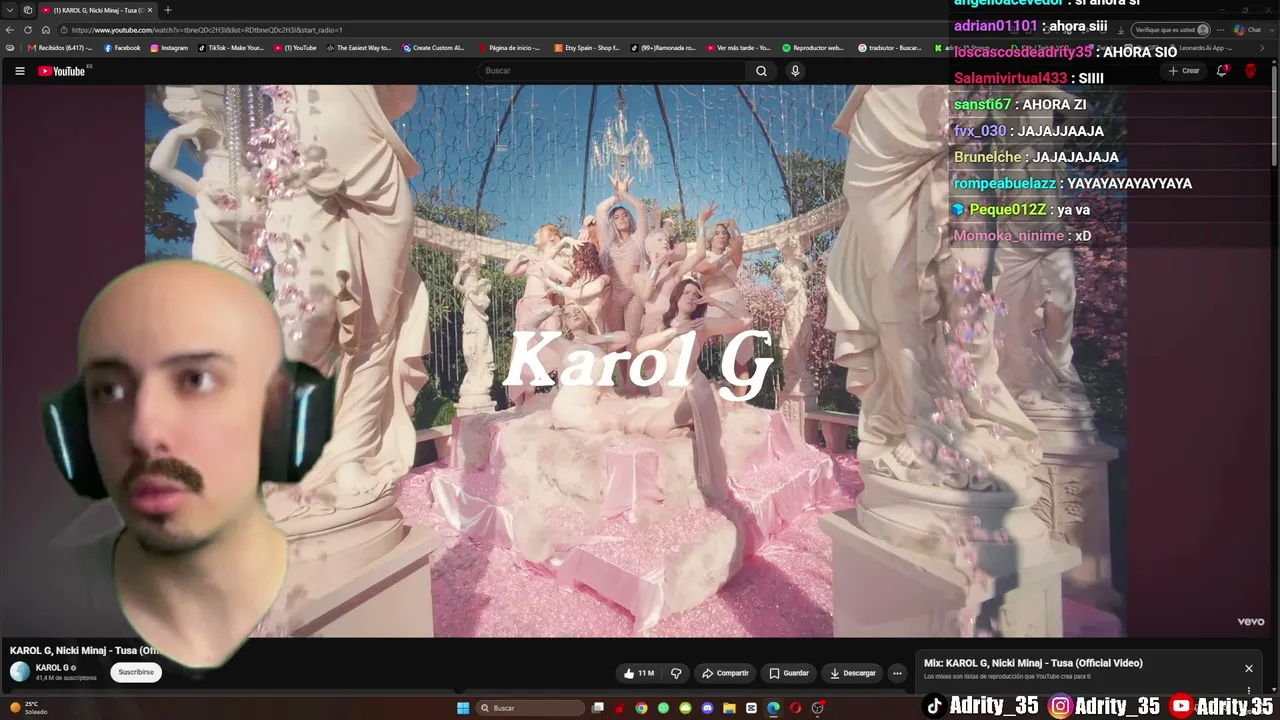Viewport: 1280px width, 720px height.
Task: Reload the browser page
Action: [x=28, y=30]
